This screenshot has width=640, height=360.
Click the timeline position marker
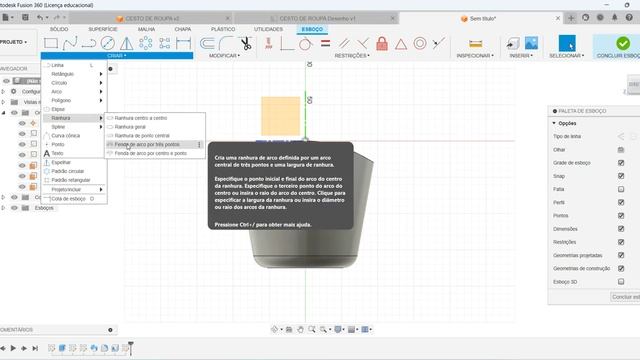tap(131, 348)
